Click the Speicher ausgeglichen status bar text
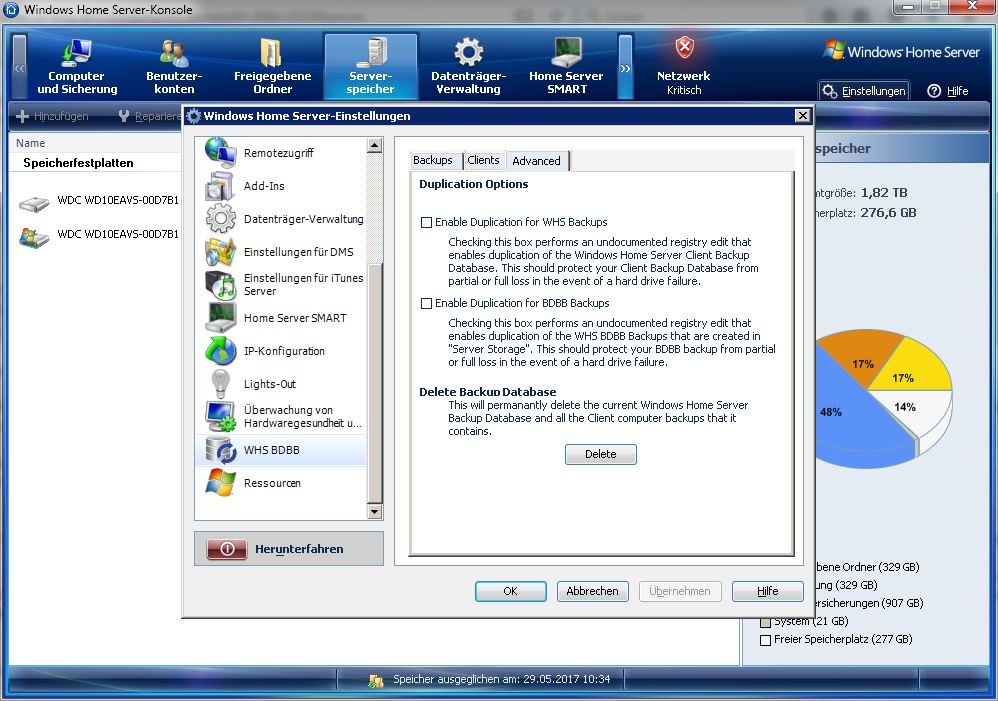 pyautogui.click(x=502, y=679)
